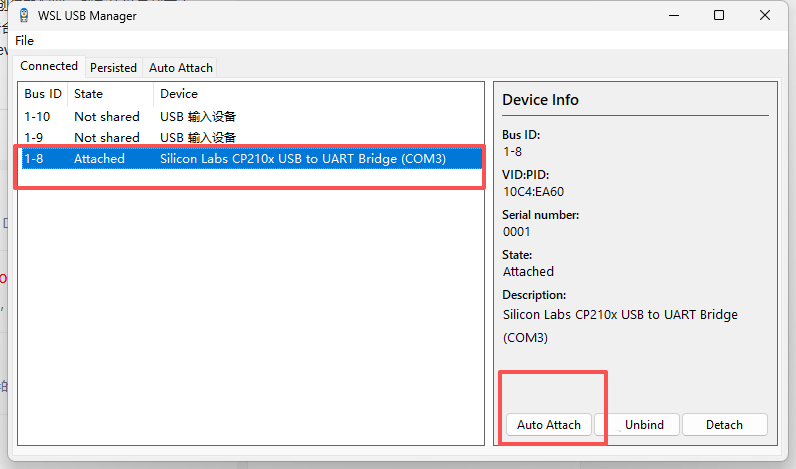The height and width of the screenshot is (469, 796).
Task: Click the Not shared state of 1-10
Action: coord(107,117)
